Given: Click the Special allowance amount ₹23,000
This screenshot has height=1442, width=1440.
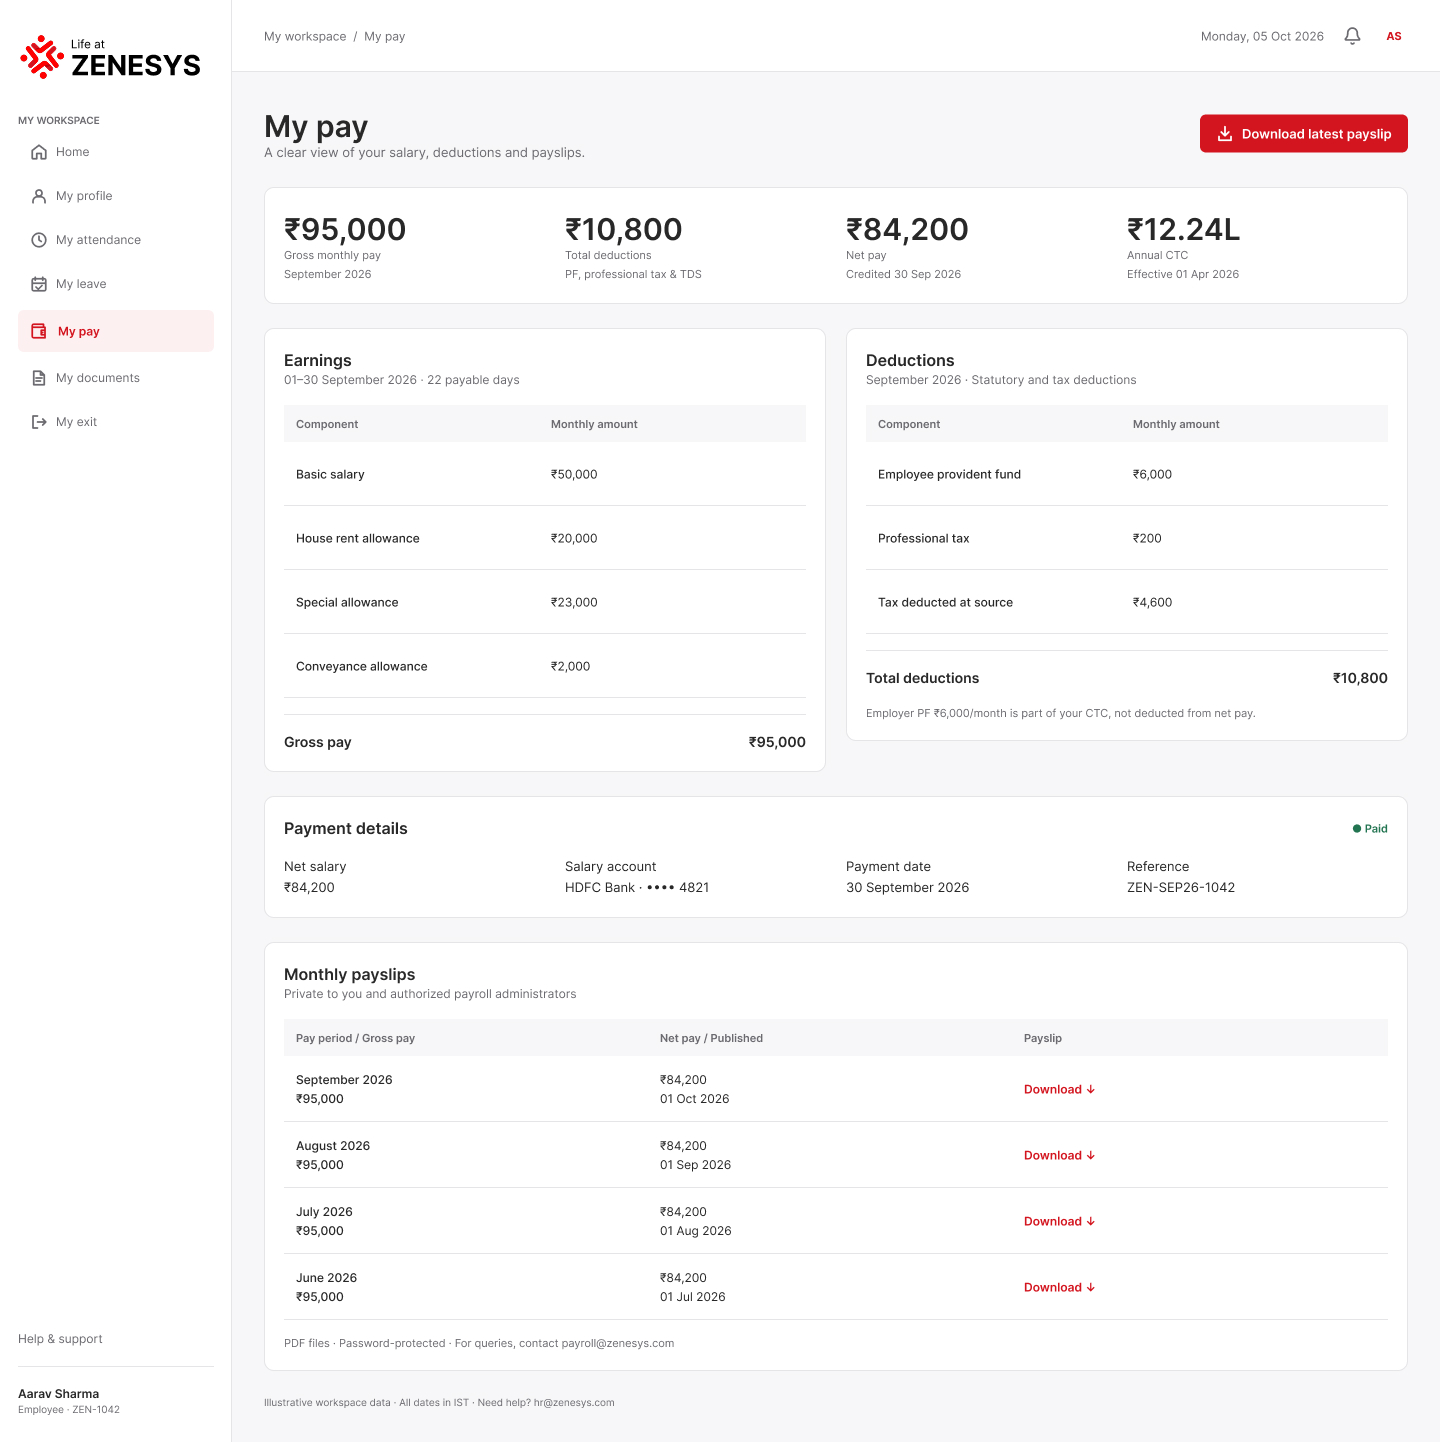Looking at the screenshot, I should pos(574,602).
